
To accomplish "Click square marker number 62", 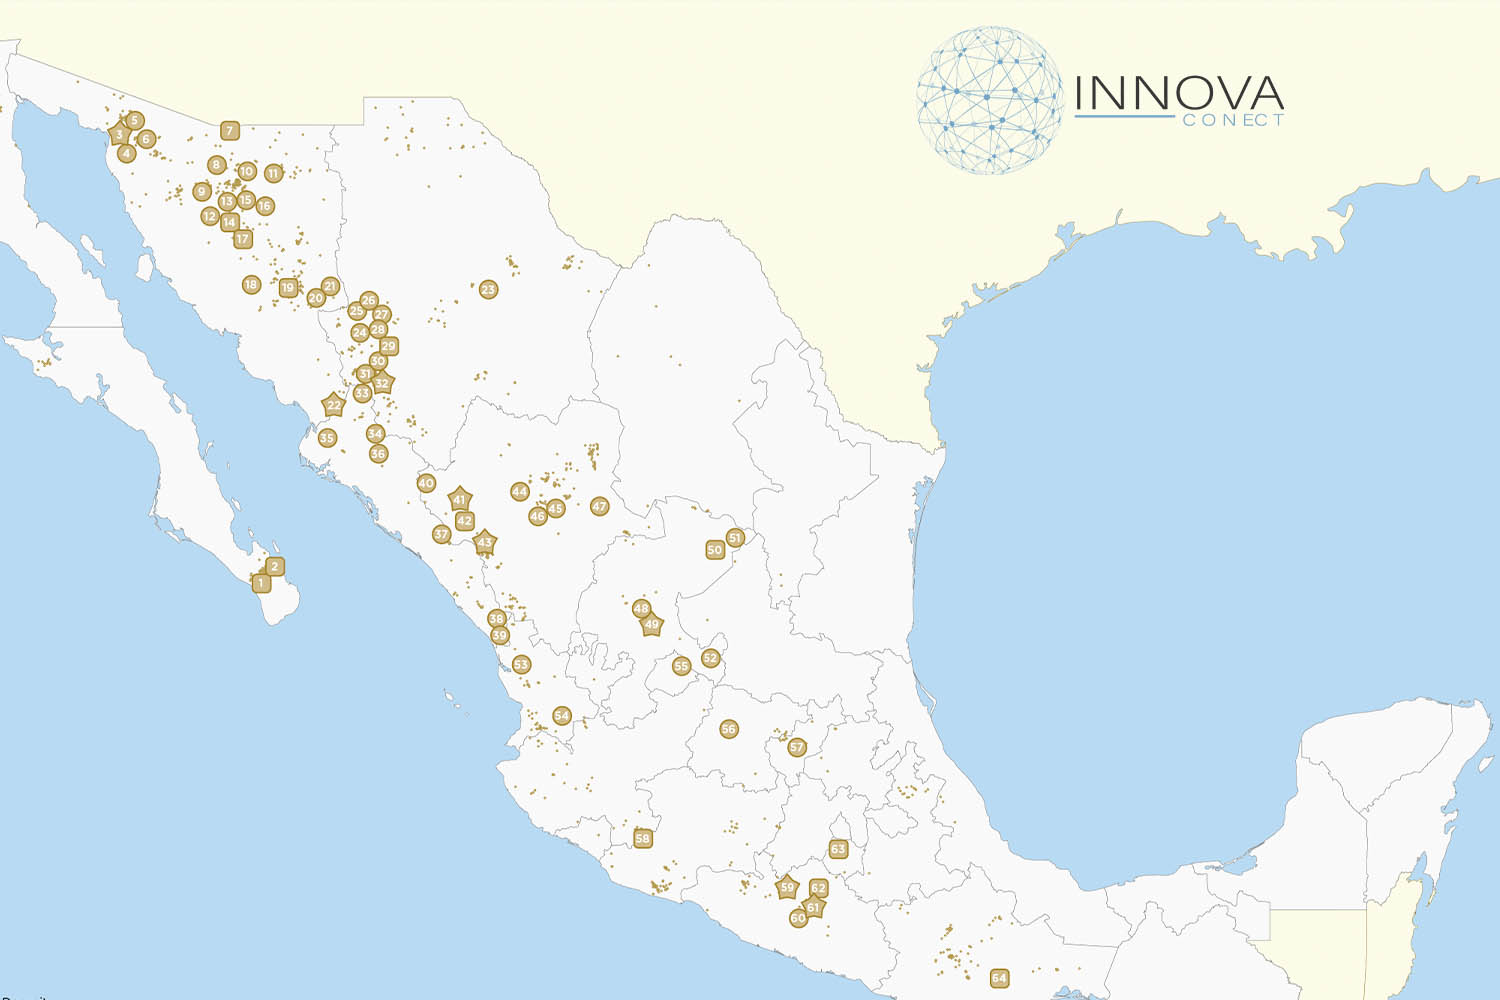I will pyautogui.click(x=819, y=888).
